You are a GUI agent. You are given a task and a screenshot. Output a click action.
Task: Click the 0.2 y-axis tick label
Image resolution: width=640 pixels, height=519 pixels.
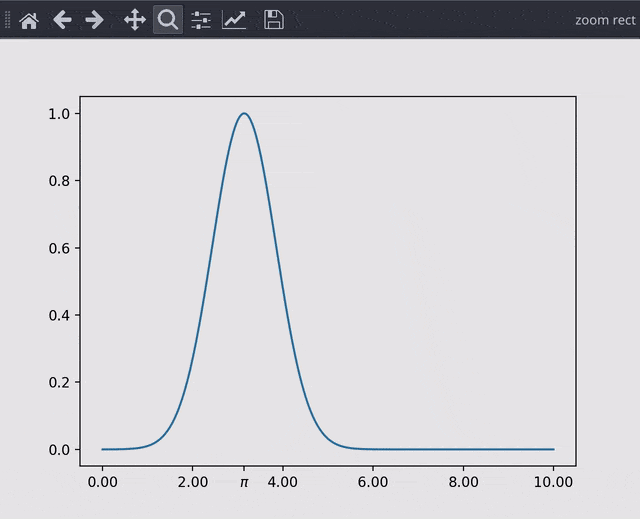[59, 382]
